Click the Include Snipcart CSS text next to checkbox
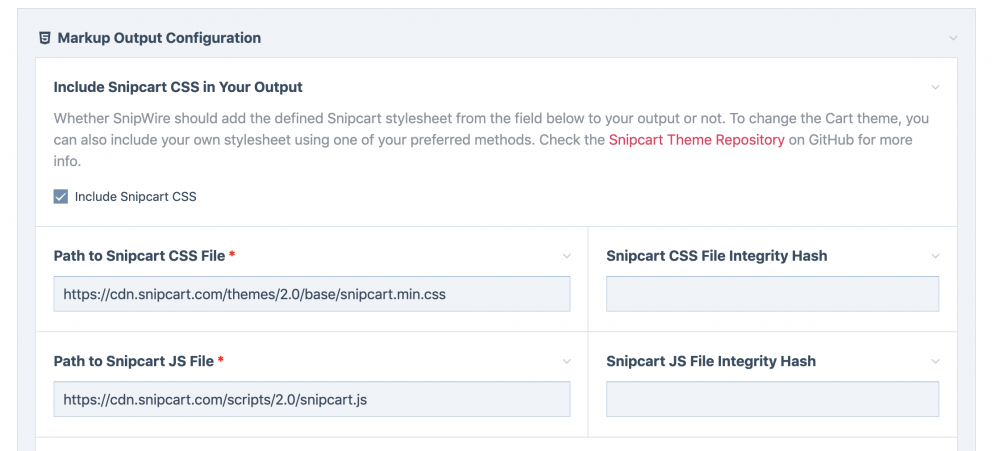Screen dimensions: 1000x451 pyautogui.click(x=135, y=197)
